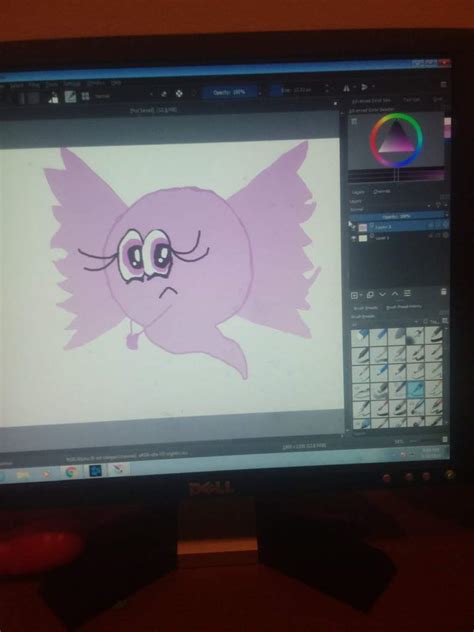Click the toolbar brush Size slider
The height and width of the screenshot is (632, 474).
tap(297, 90)
